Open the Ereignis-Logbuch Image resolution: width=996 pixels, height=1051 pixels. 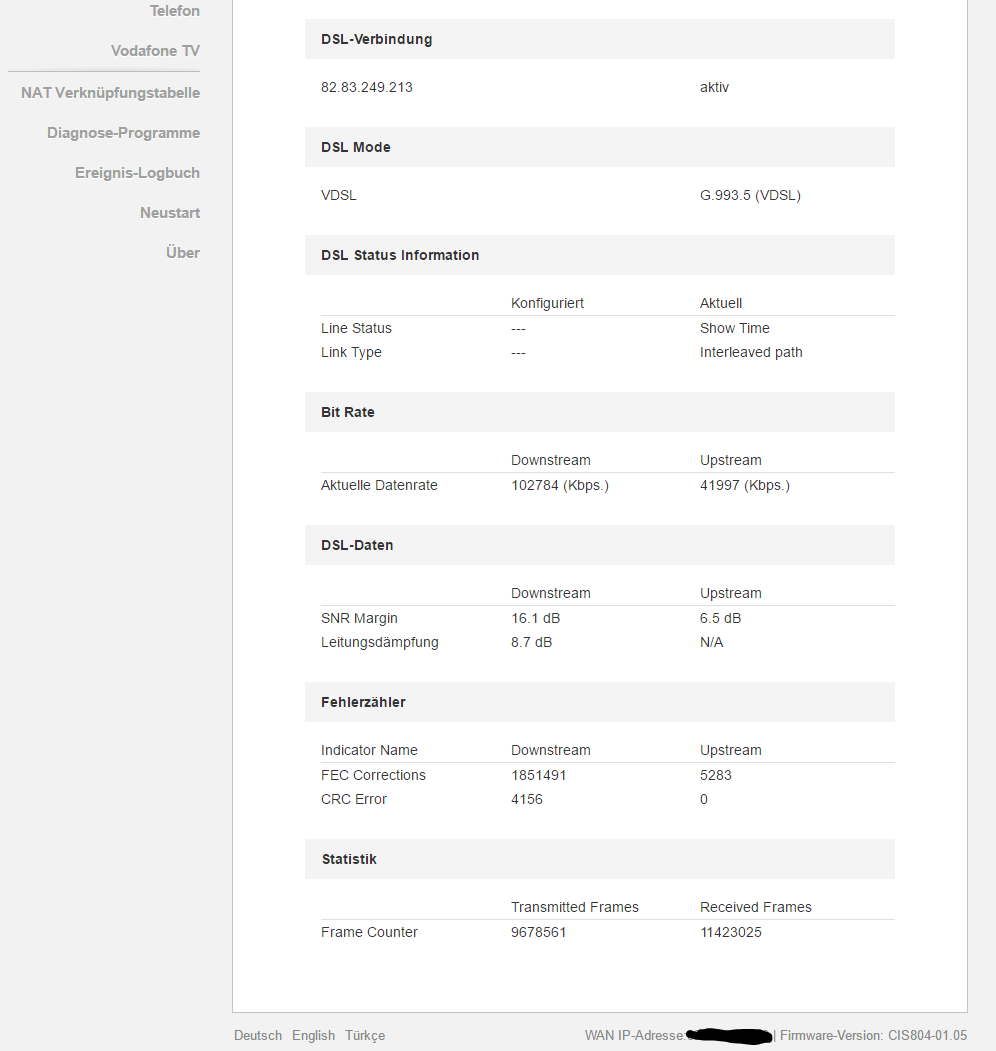click(137, 173)
